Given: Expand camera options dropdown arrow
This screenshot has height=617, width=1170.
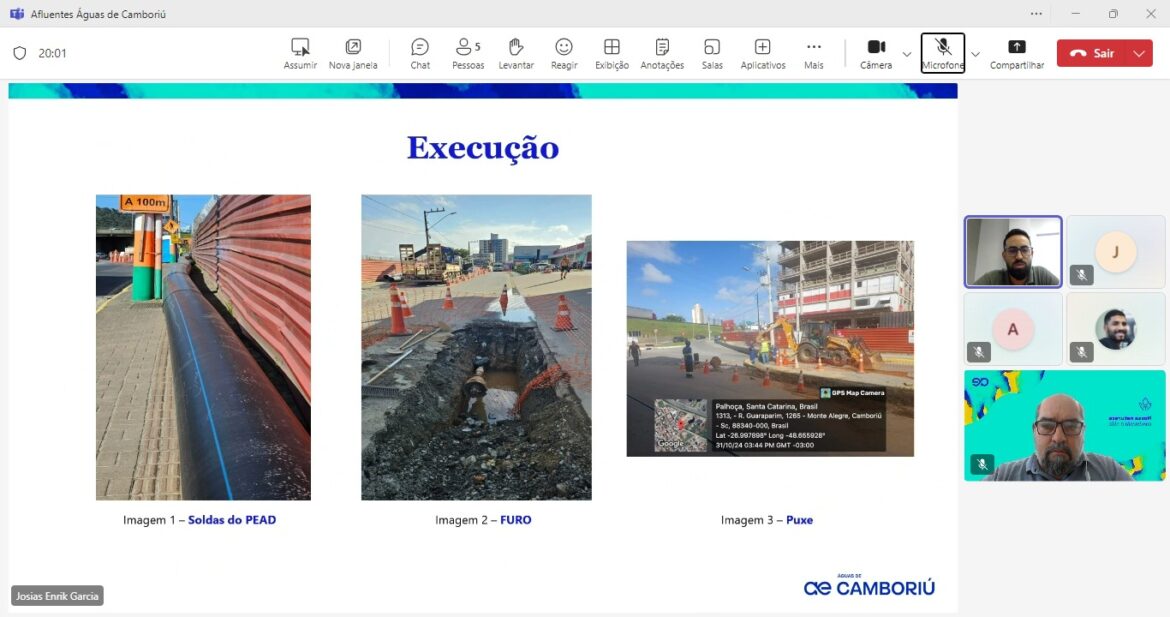Looking at the screenshot, I should (907, 54).
